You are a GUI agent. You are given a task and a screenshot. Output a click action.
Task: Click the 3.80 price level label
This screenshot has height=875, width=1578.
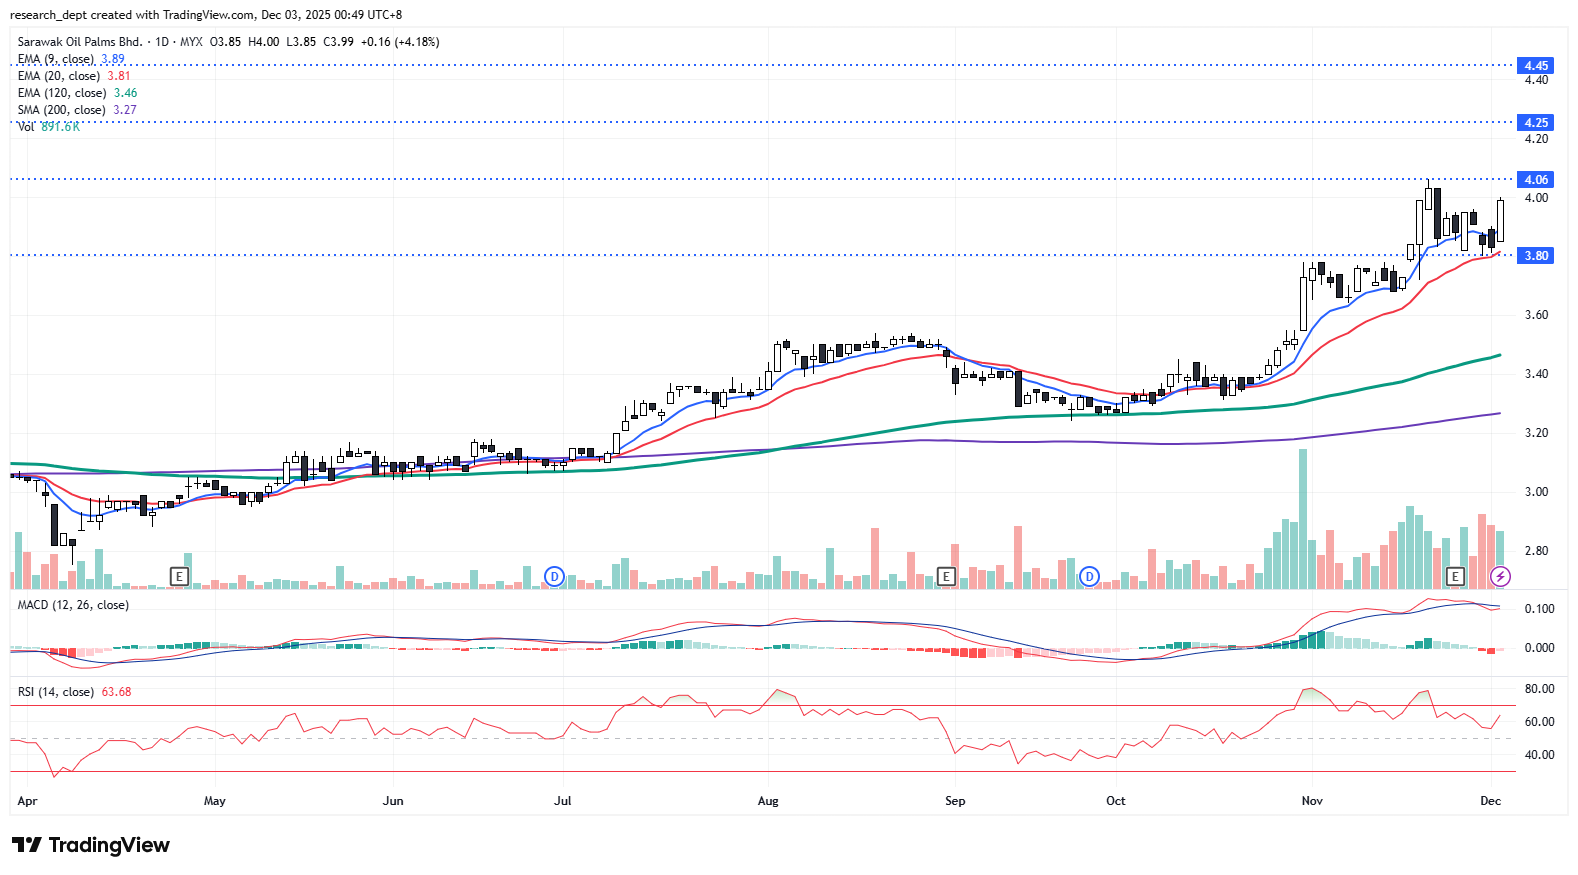coord(1535,255)
